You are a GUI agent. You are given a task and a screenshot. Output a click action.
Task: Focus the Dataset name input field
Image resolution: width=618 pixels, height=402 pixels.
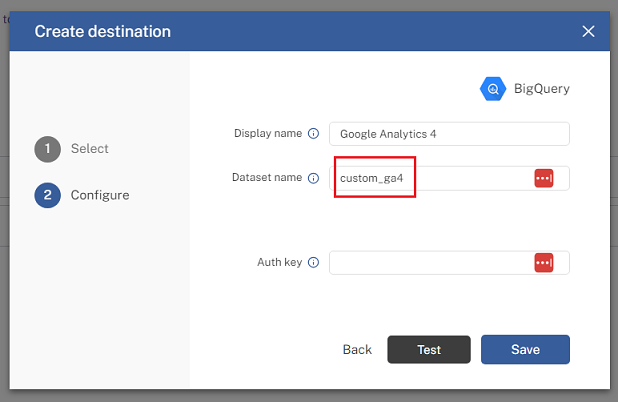pos(449,178)
